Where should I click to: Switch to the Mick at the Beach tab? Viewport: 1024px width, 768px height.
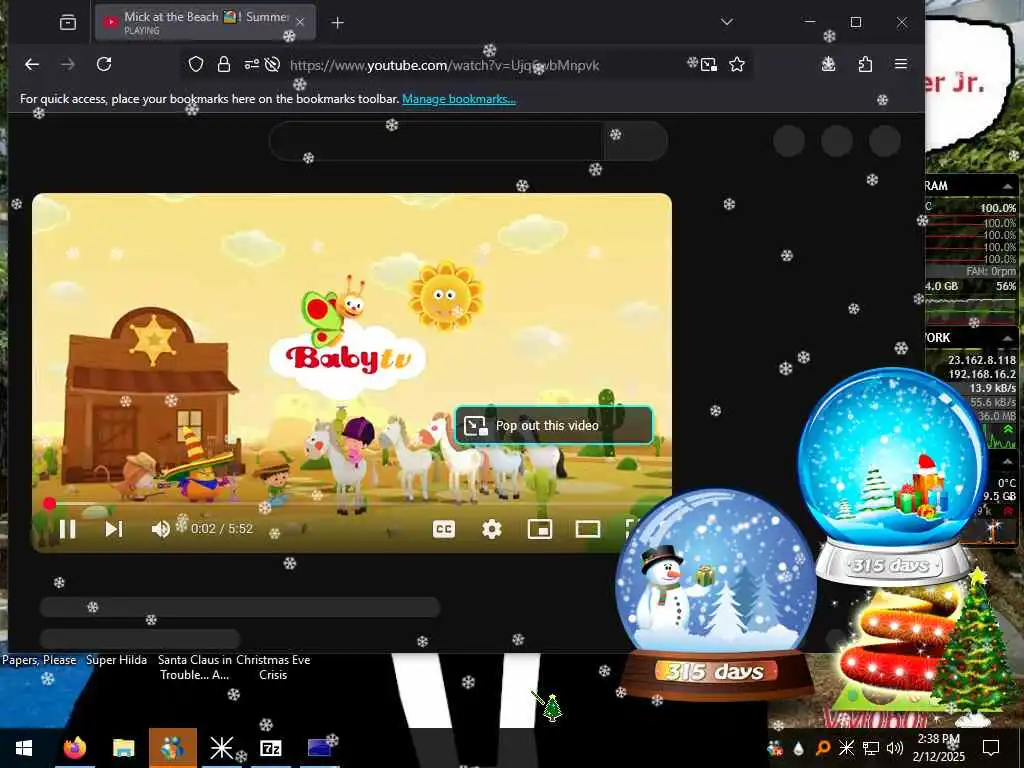(x=205, y=22)
